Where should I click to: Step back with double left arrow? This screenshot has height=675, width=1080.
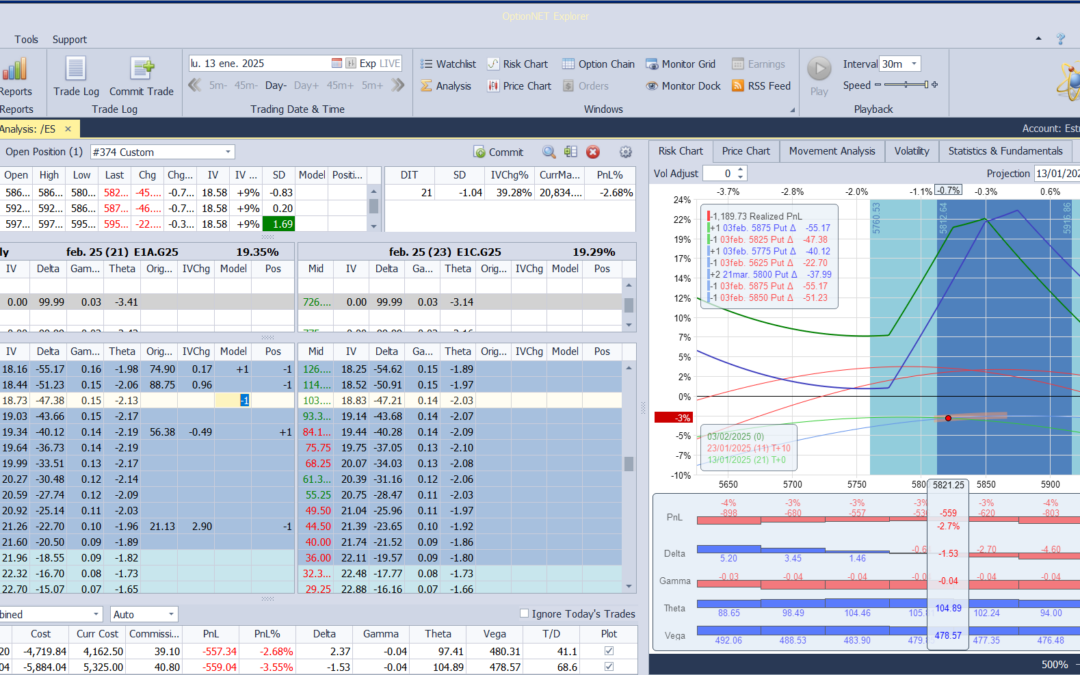pos(195,85)
